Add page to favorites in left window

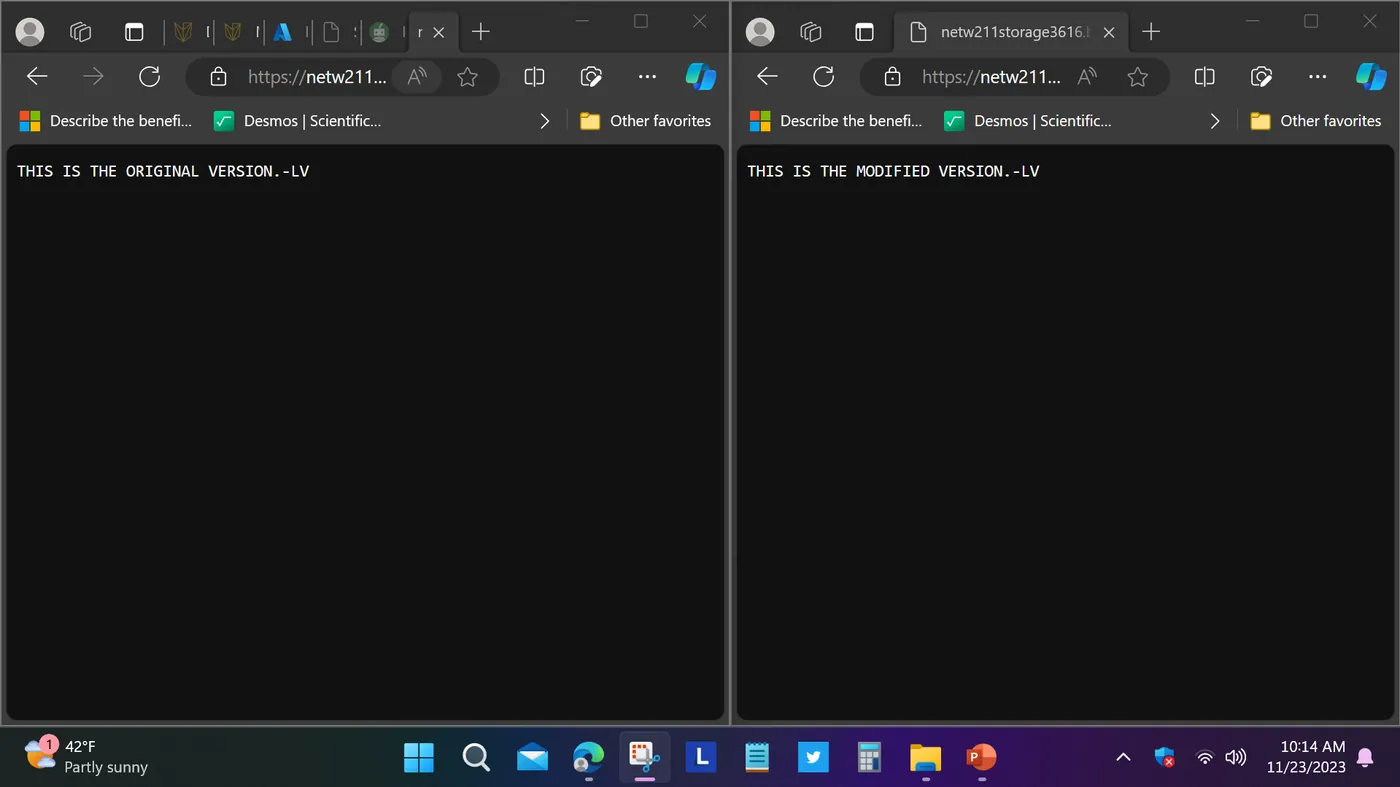point(467,77)
